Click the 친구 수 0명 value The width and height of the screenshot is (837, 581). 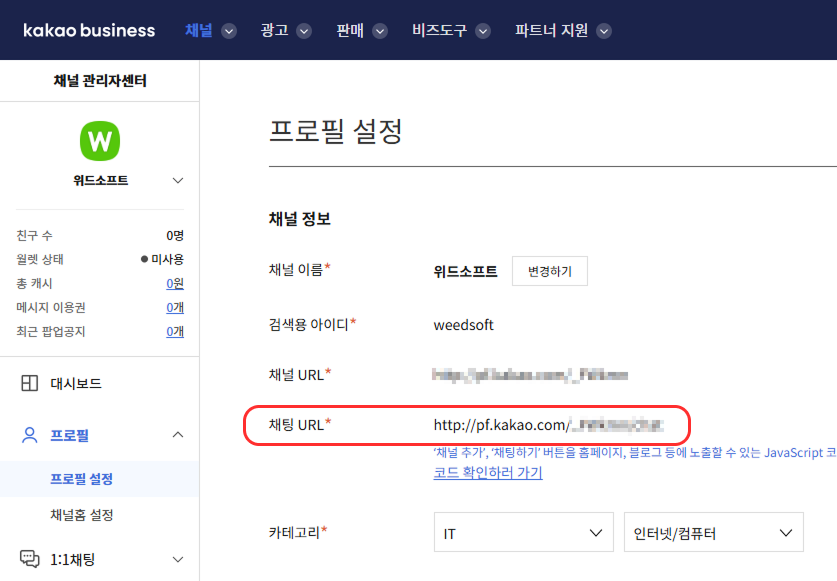[175, 235]
